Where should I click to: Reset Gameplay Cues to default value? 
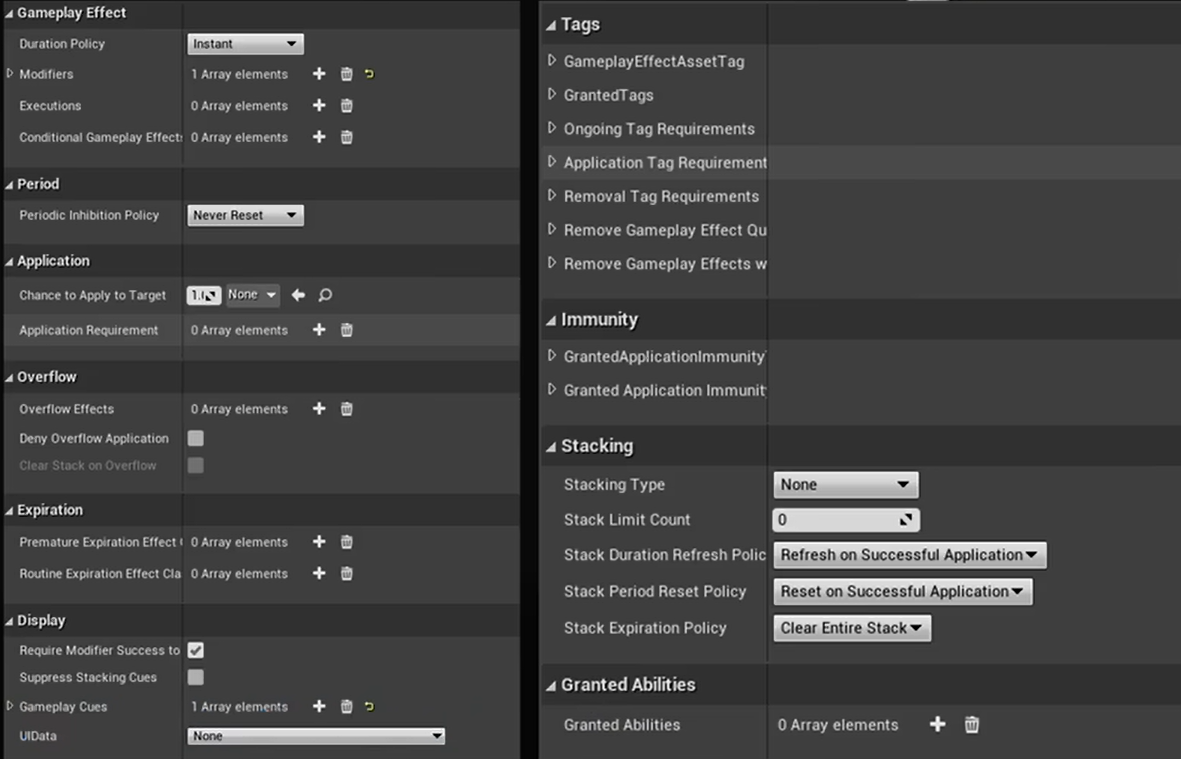pyautogui.click(x=369, y=707)
